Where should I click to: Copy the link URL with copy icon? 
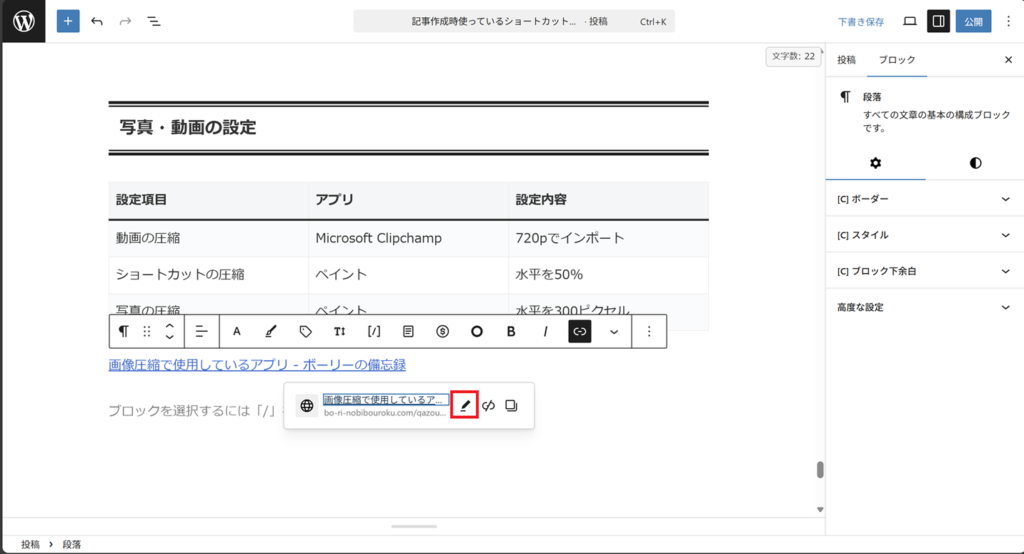(x=512, y=406)
